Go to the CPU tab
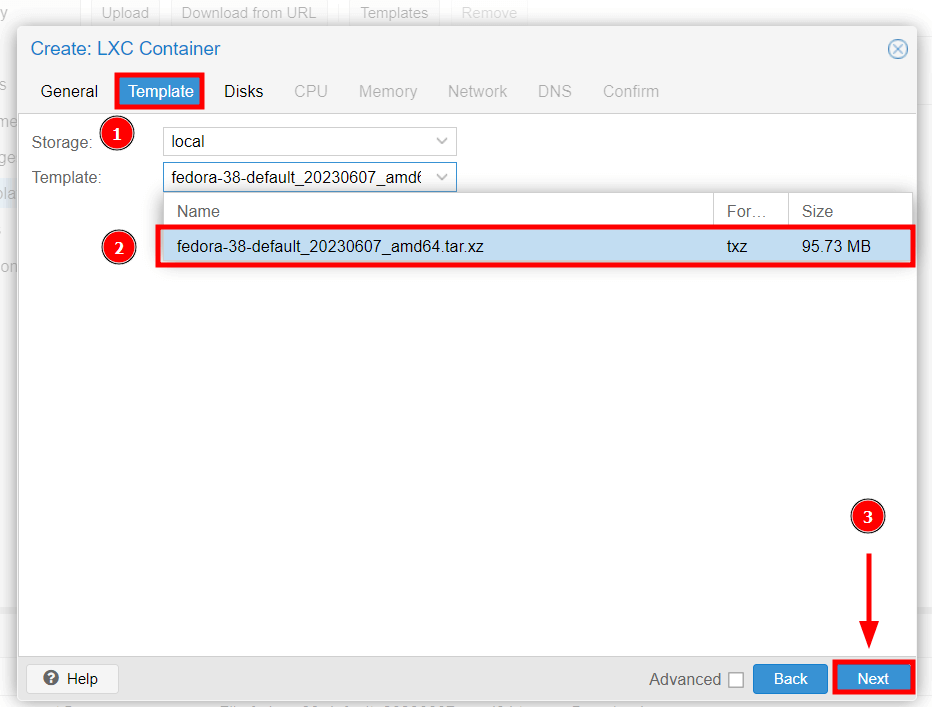 point(310,91)
